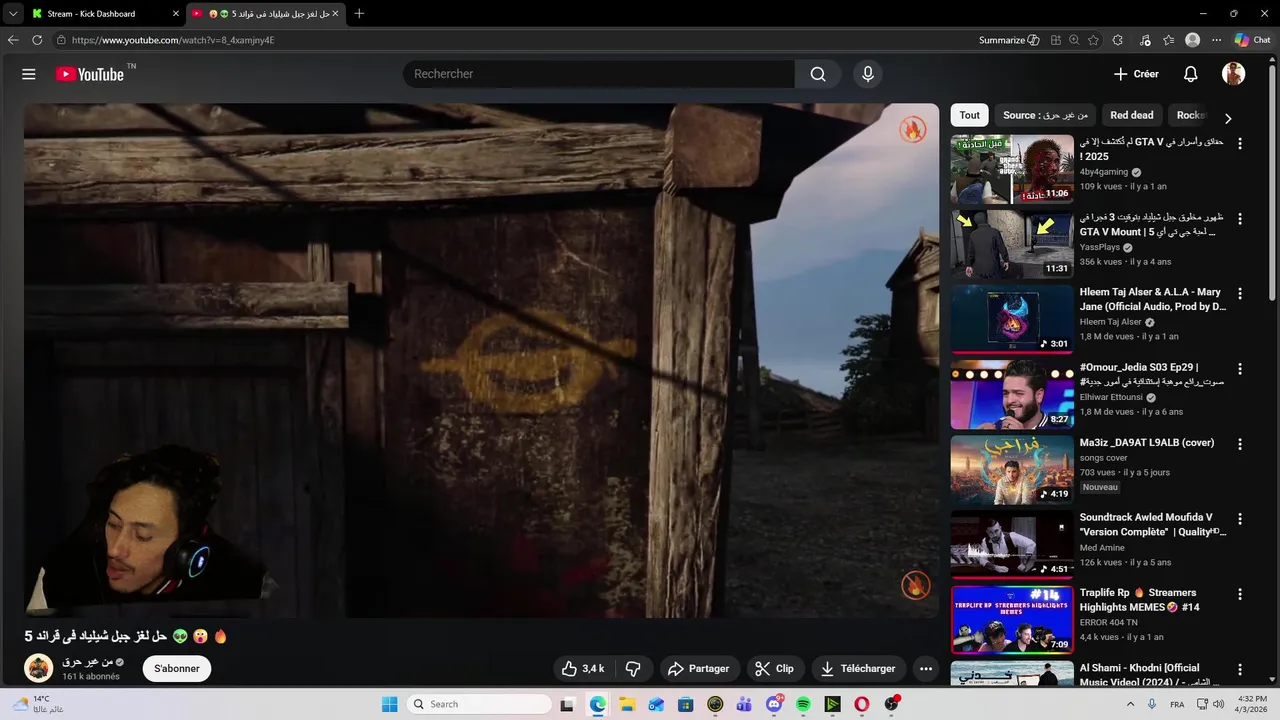Viewport: 1280px width, 720px height.
Task: Reload the page
Action: 37,40
